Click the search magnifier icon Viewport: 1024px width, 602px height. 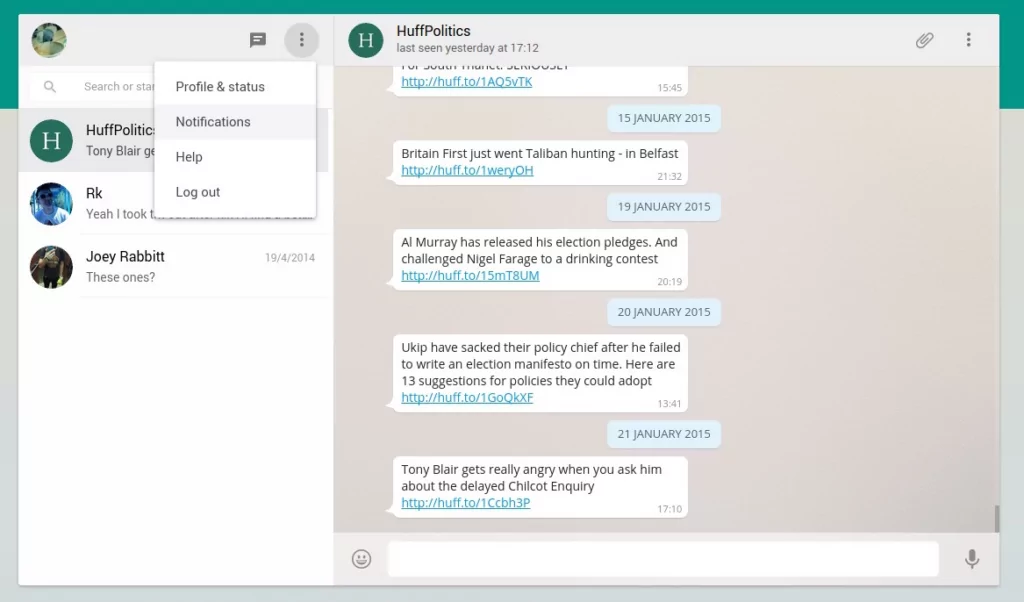50,87
